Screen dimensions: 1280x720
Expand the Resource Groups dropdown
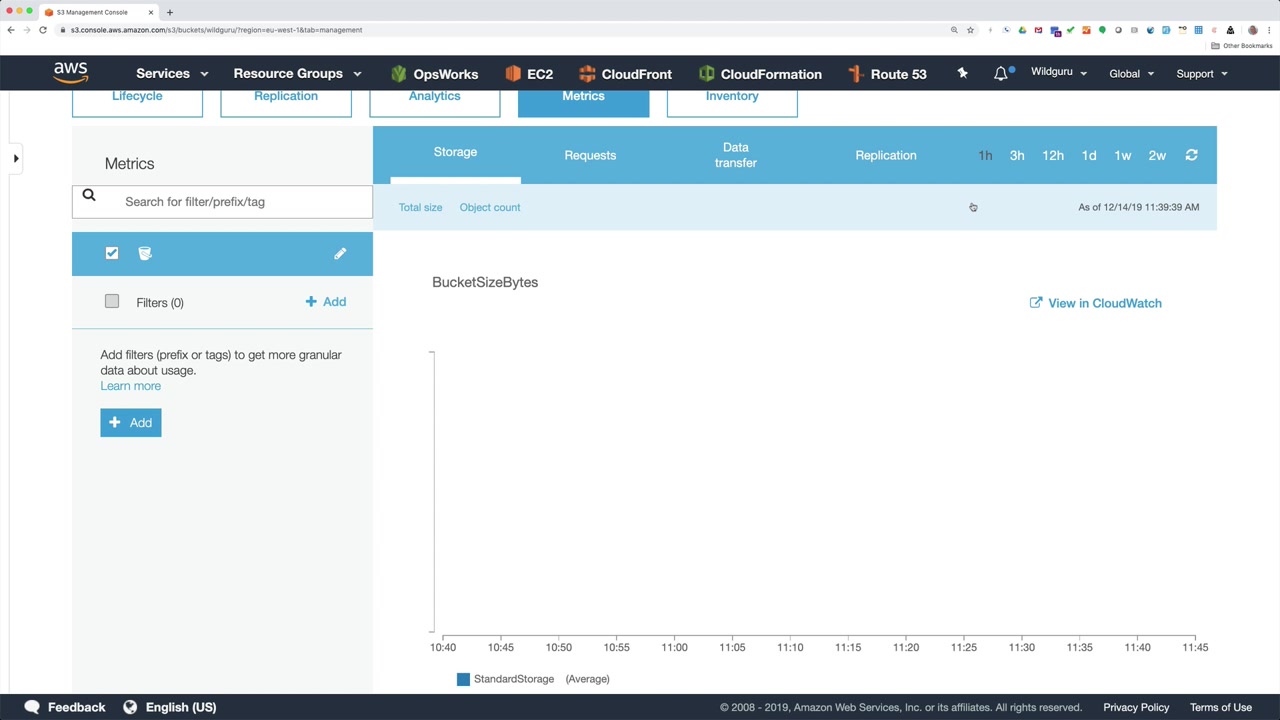point(297,74)
